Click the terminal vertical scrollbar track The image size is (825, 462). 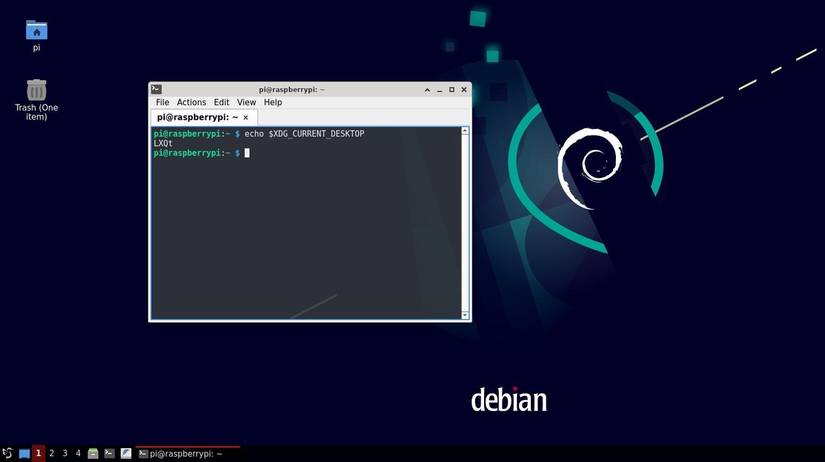pos(465,223)
